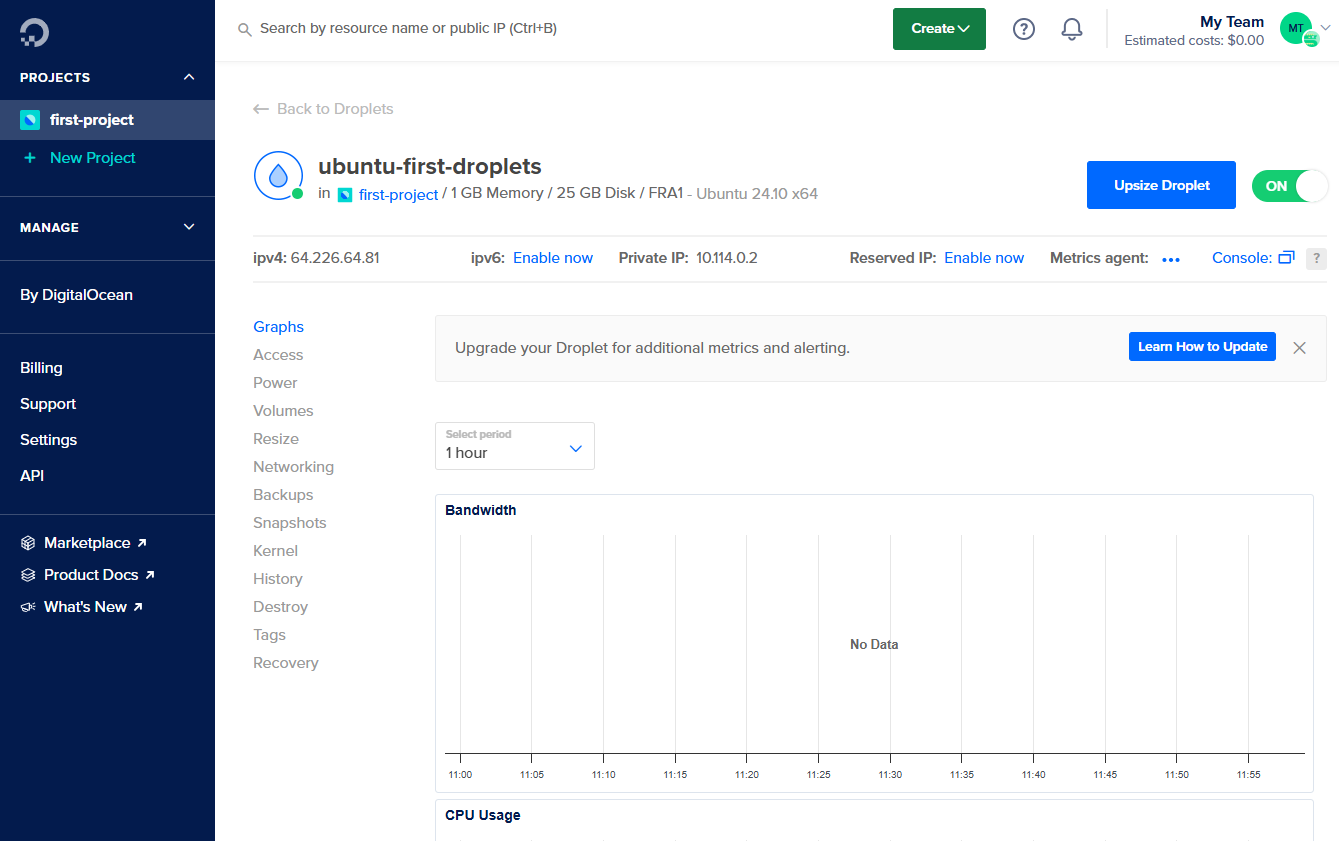This screenshot has width=1339, height=841.
Task: Click the first-project link under droplet name
Action: click(x=398, y=195)
